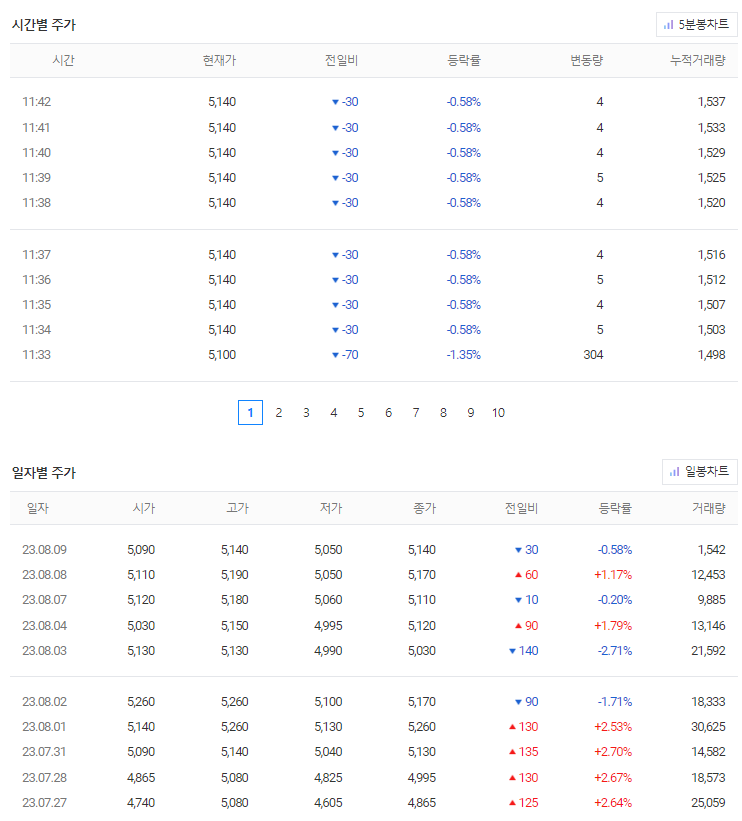The width and height of the screenshot is (742, 821).
Task: Navigate to page 9
Action: [x=471, y=413]
